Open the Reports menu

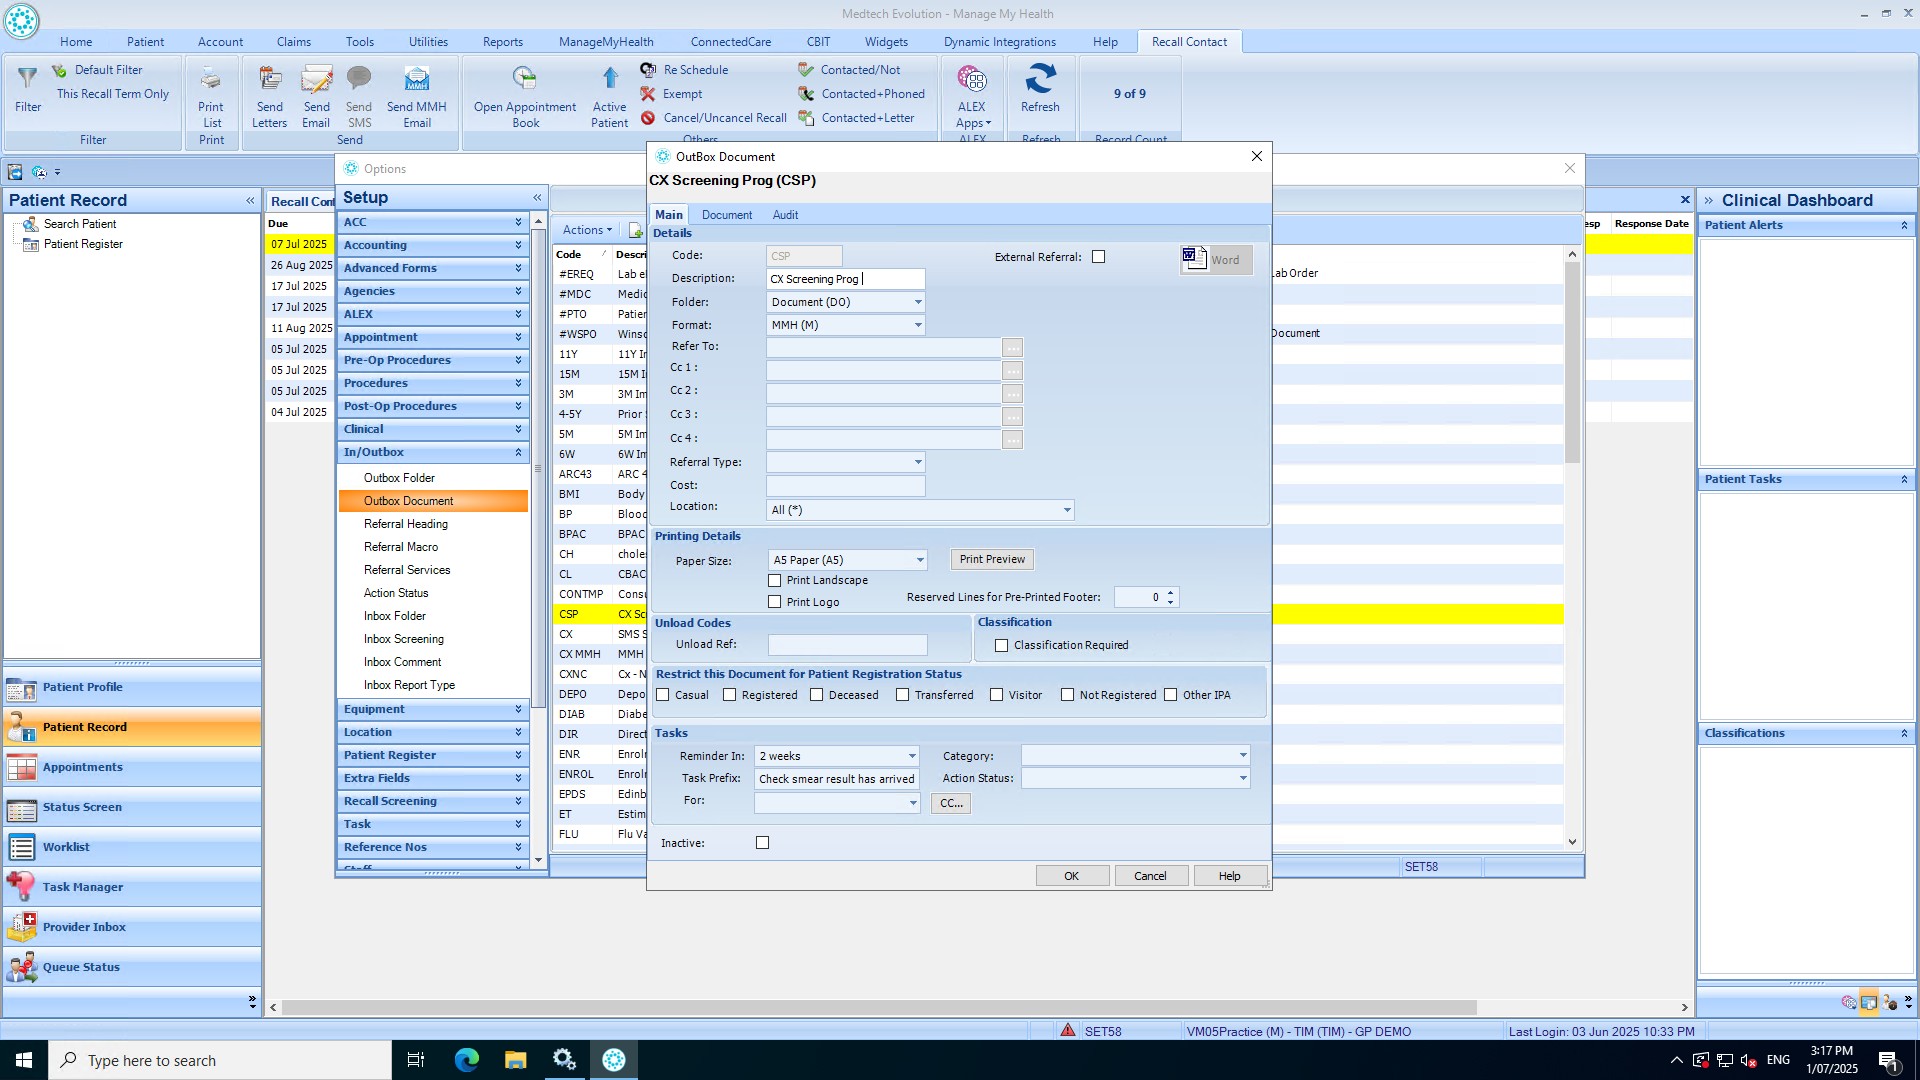pyautogui.click(x=502, y=42)
